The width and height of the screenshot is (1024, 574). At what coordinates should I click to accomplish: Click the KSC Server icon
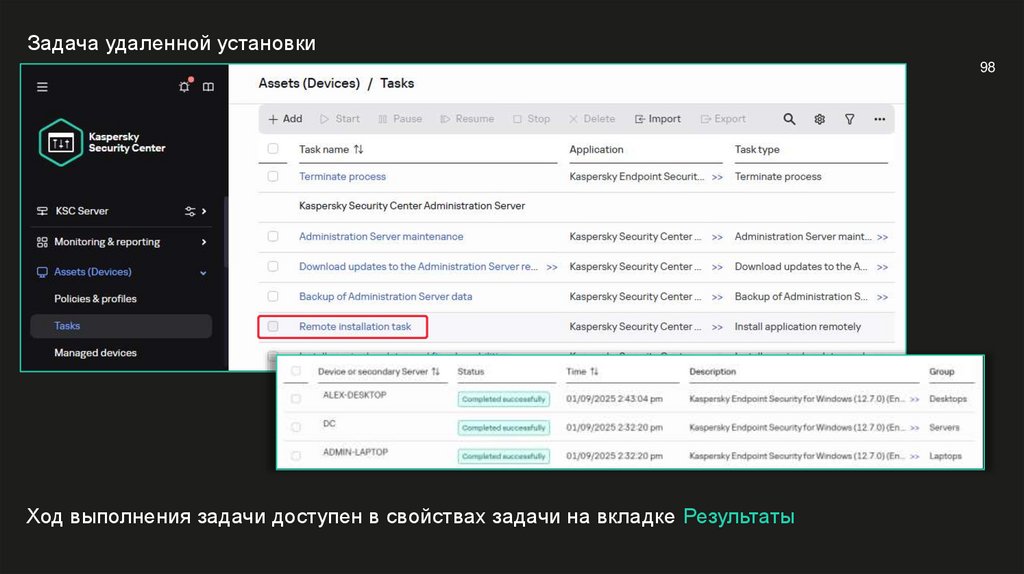point(42,211)
